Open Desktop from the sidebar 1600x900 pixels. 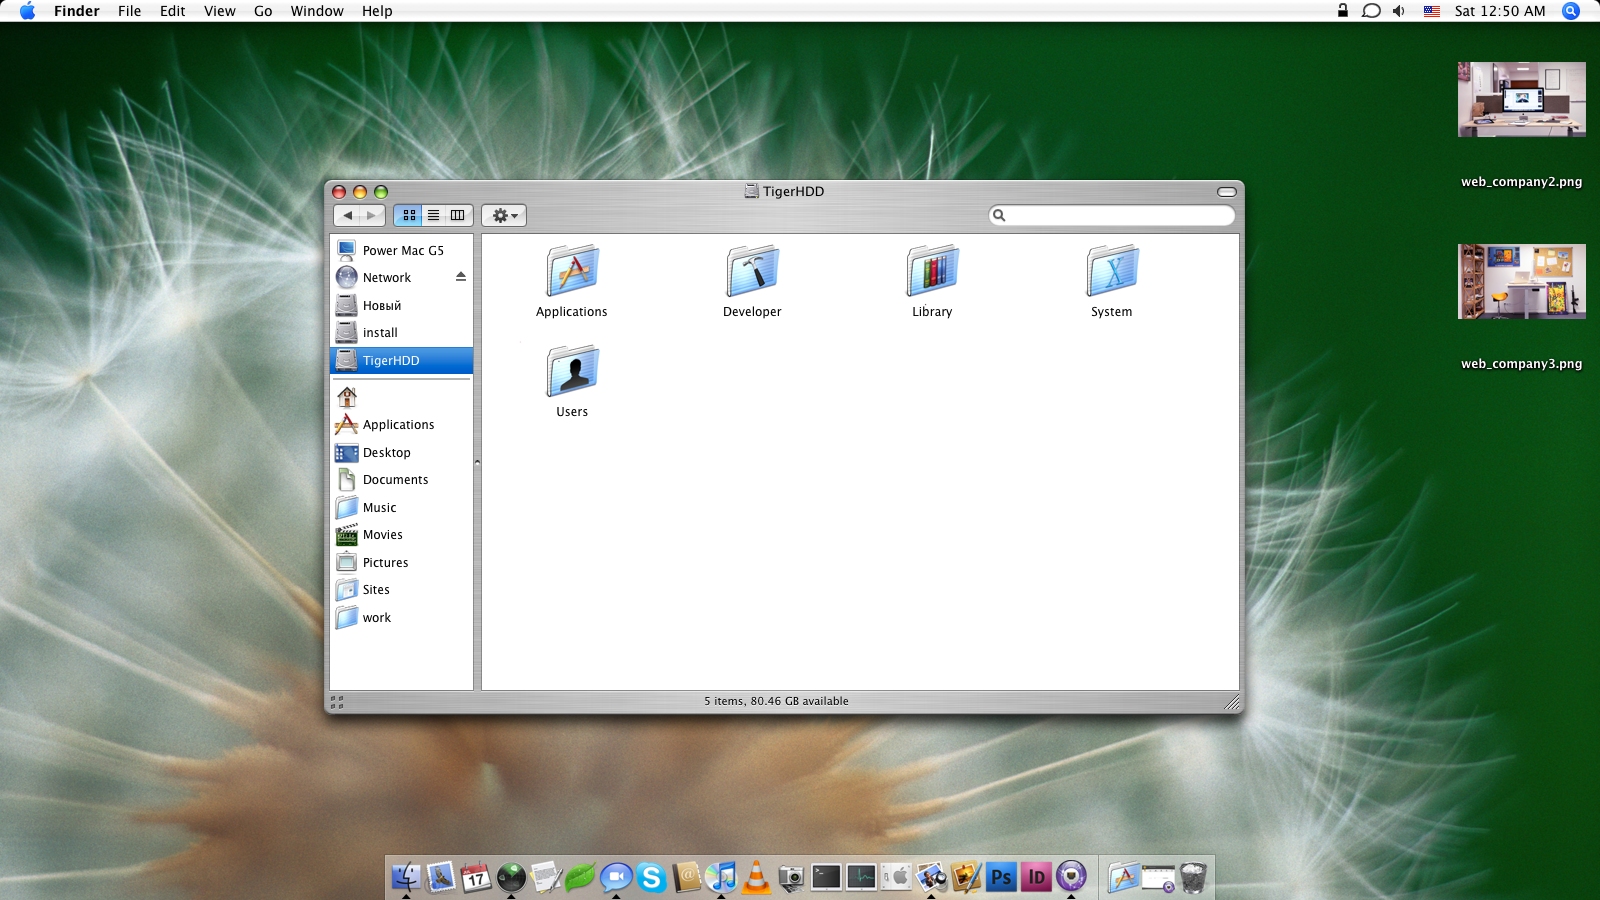tap(401, 452)
